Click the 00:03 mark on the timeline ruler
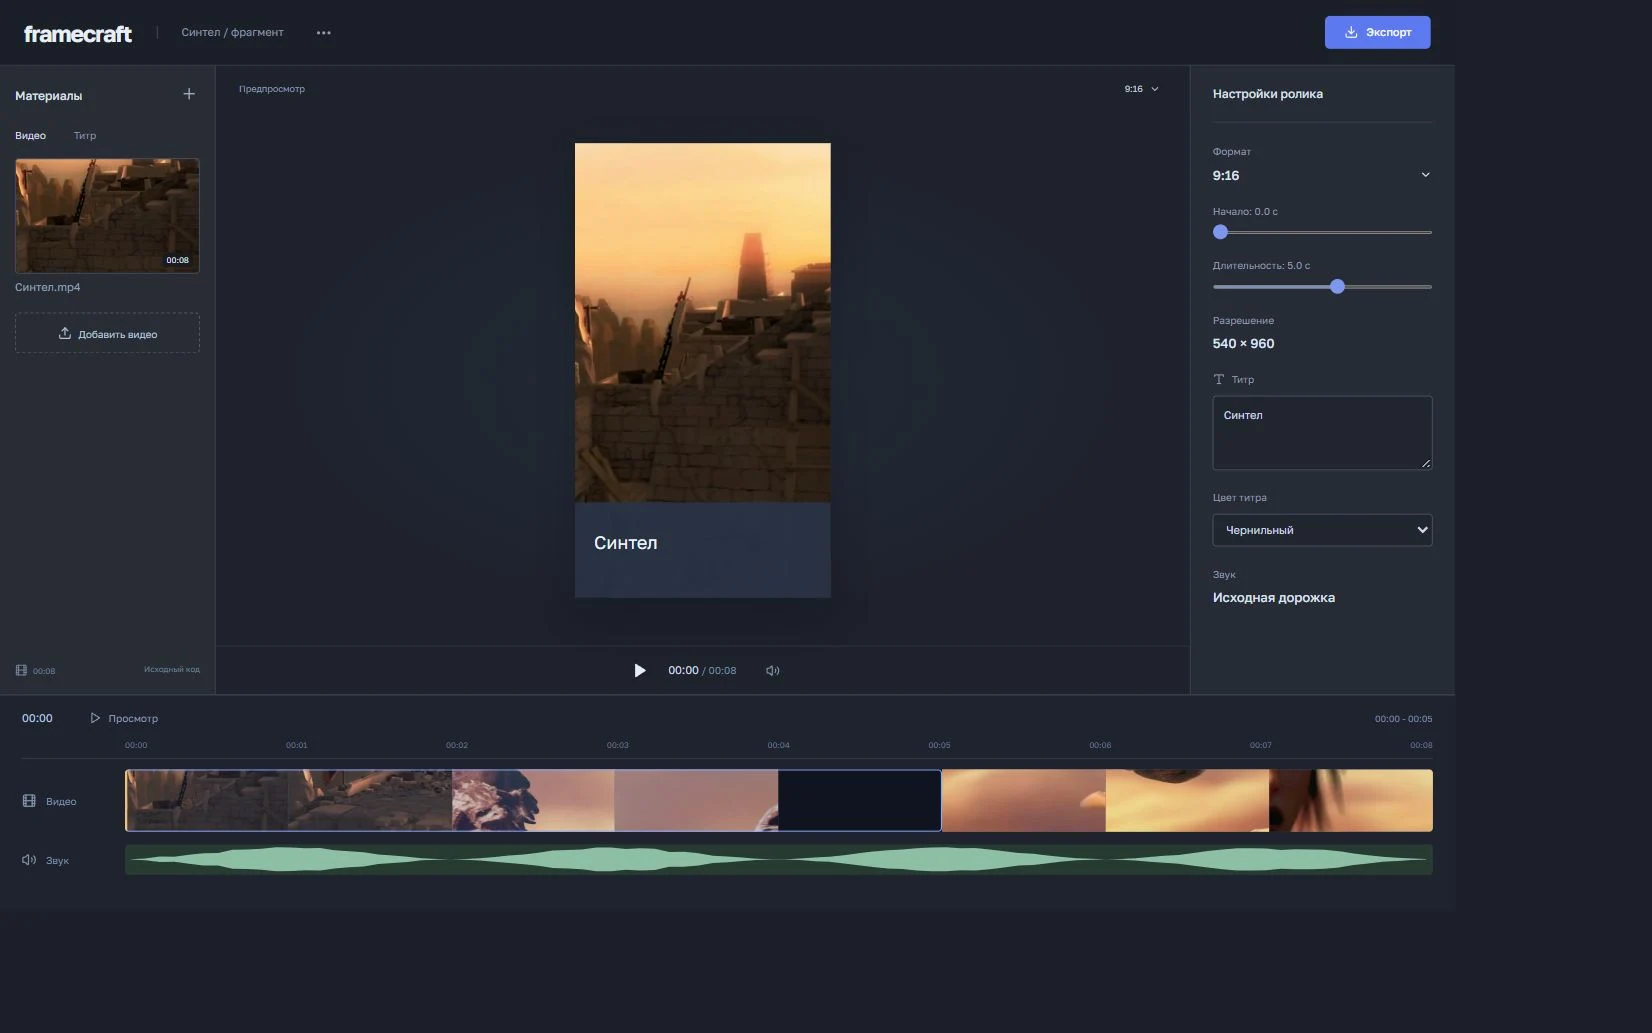This screenshot has height=1033, width=1652. coord(618,745)
